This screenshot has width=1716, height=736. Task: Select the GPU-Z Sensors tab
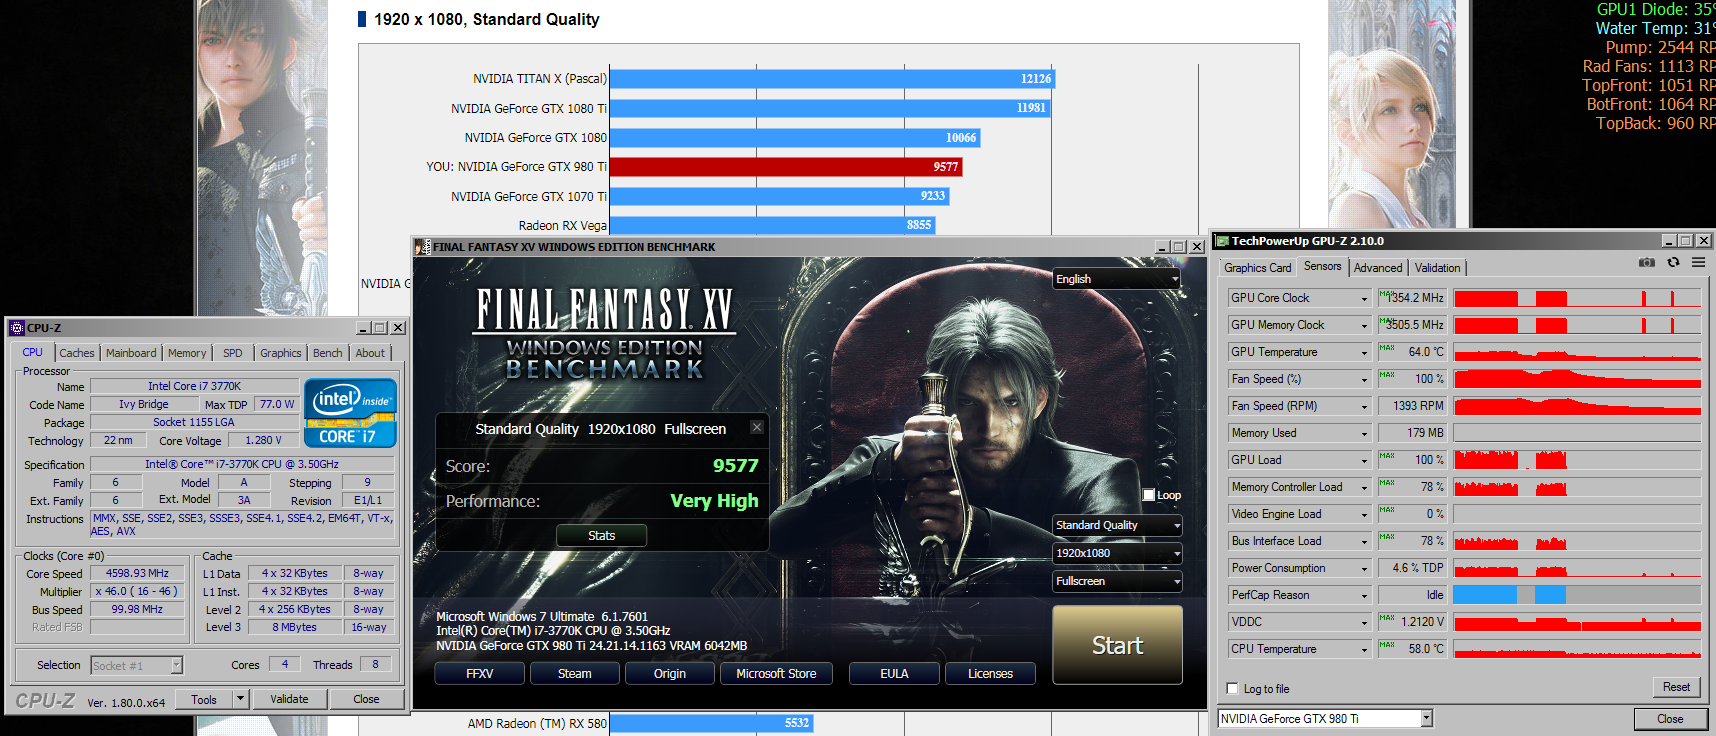pos(1323,266)
